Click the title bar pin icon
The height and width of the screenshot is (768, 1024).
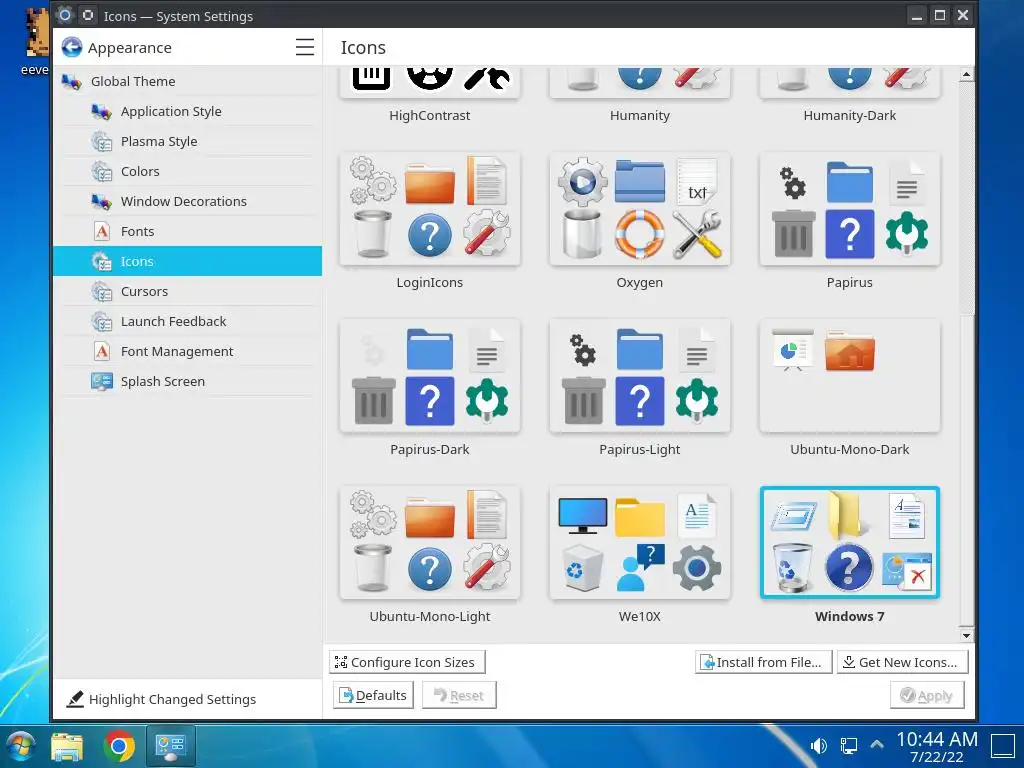point(88,15)
